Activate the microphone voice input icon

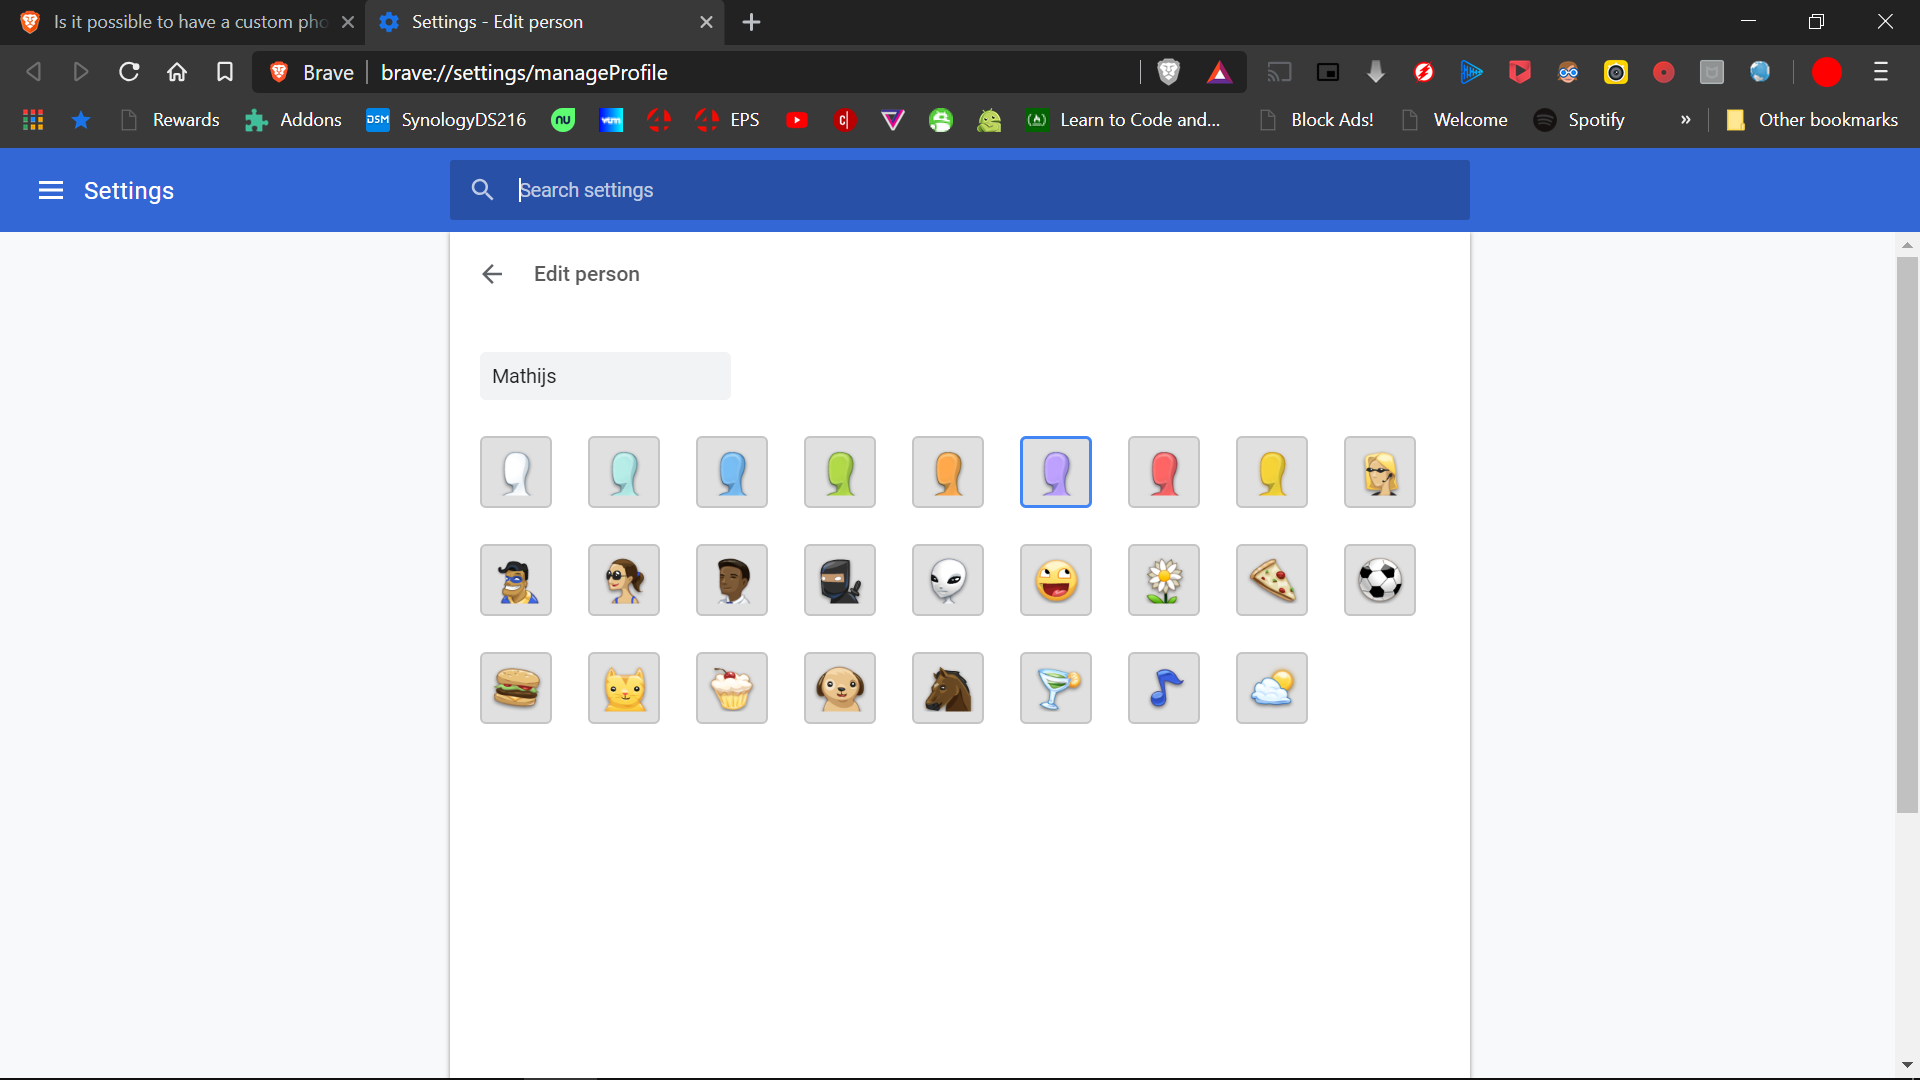click(x=1376, y=72)
